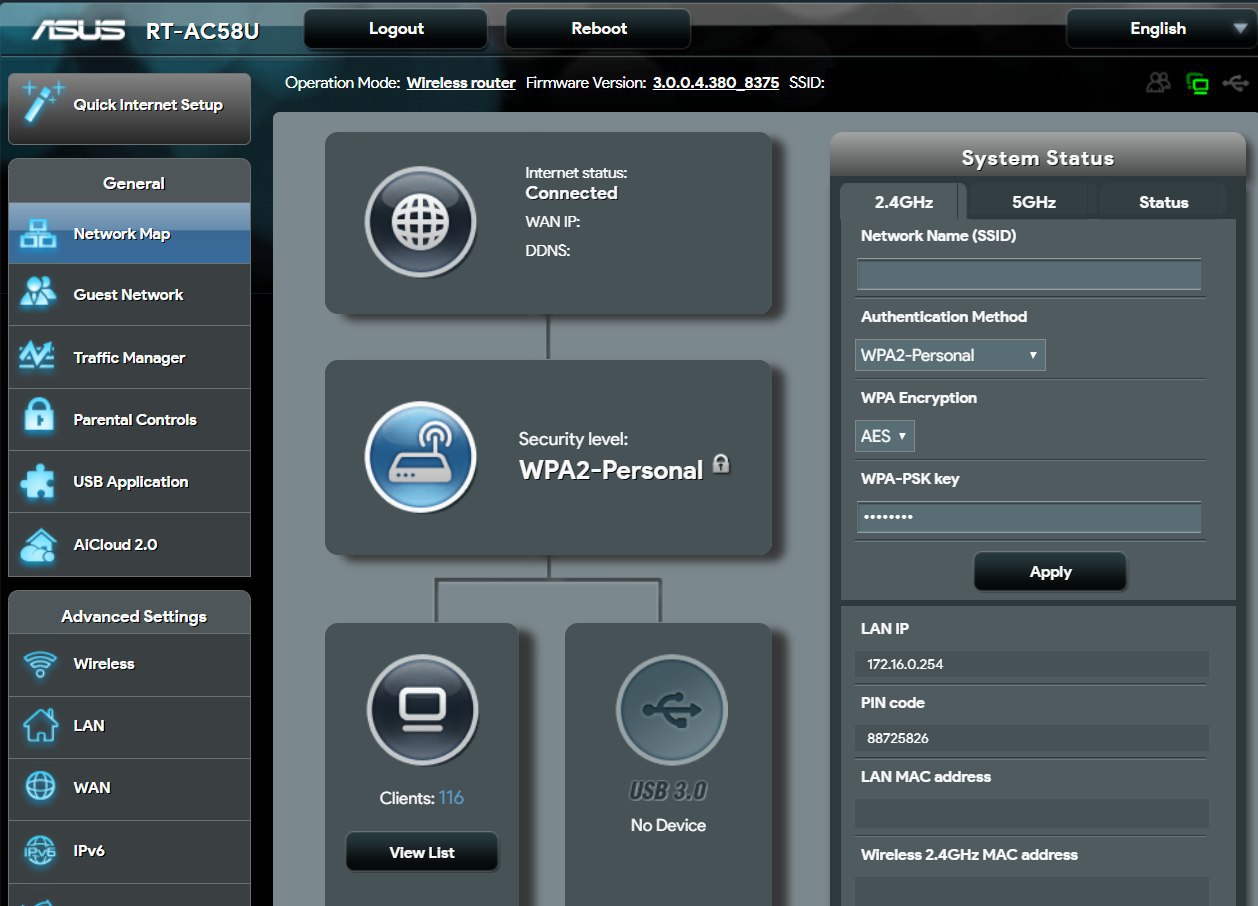1258x906 pixels.
Task: Expand the WPA Encryption AES dropdown
Action: (885, 436)
